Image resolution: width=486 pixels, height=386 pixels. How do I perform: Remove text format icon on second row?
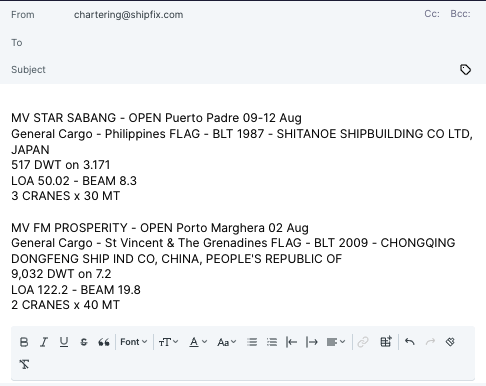[x=24, y=364]
